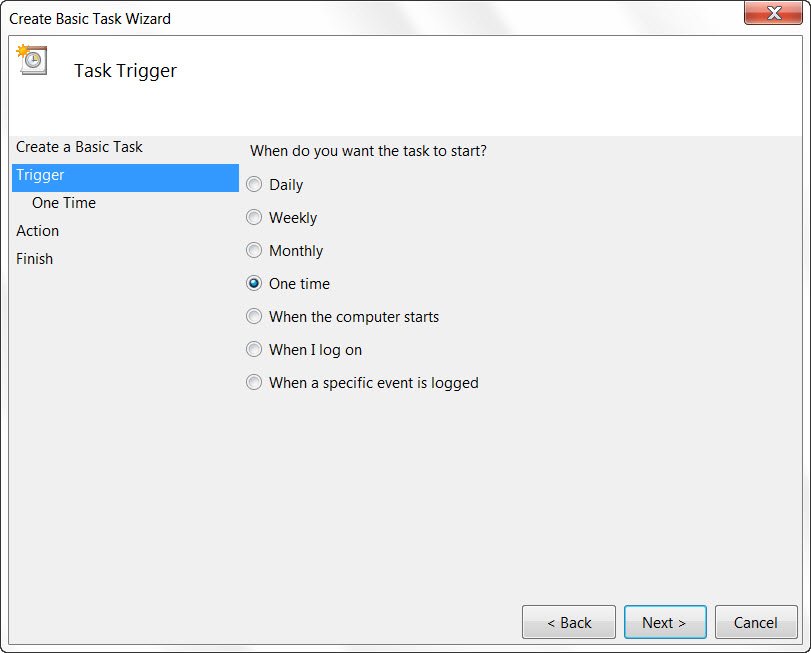Jump to the Finish step

click(35, 259)
